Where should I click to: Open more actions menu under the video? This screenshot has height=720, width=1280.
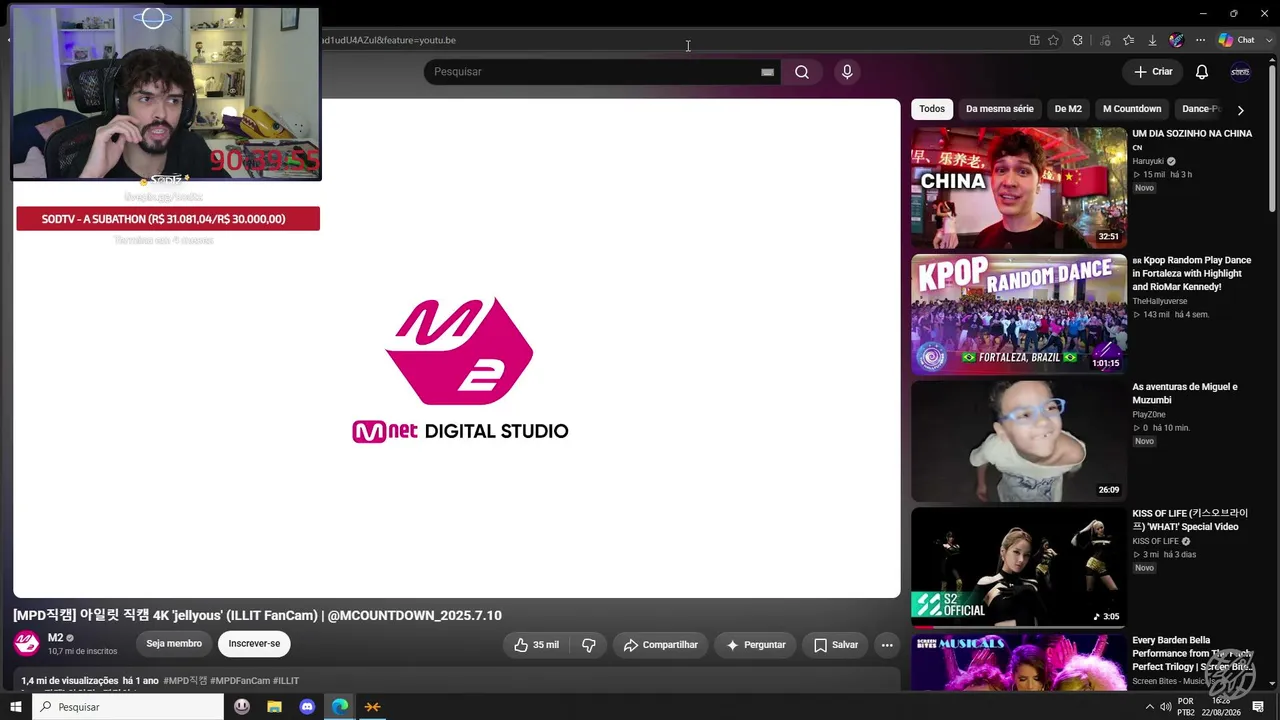pos(887,645)
